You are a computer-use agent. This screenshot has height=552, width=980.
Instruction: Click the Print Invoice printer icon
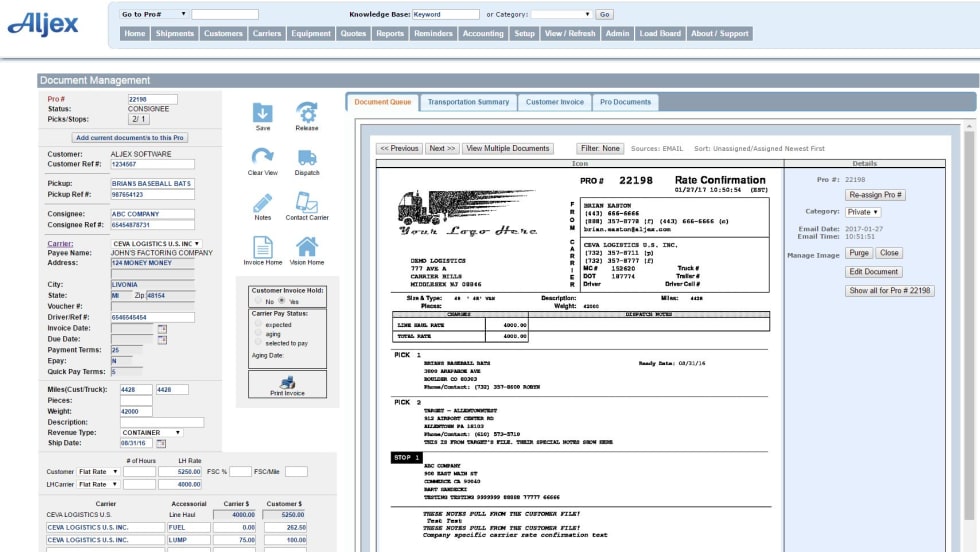[x=287, y=384]
